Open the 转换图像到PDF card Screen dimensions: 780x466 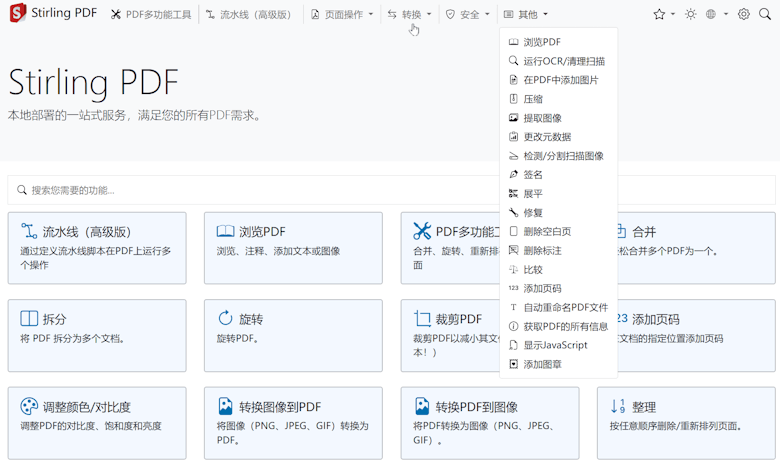[293, 423]
